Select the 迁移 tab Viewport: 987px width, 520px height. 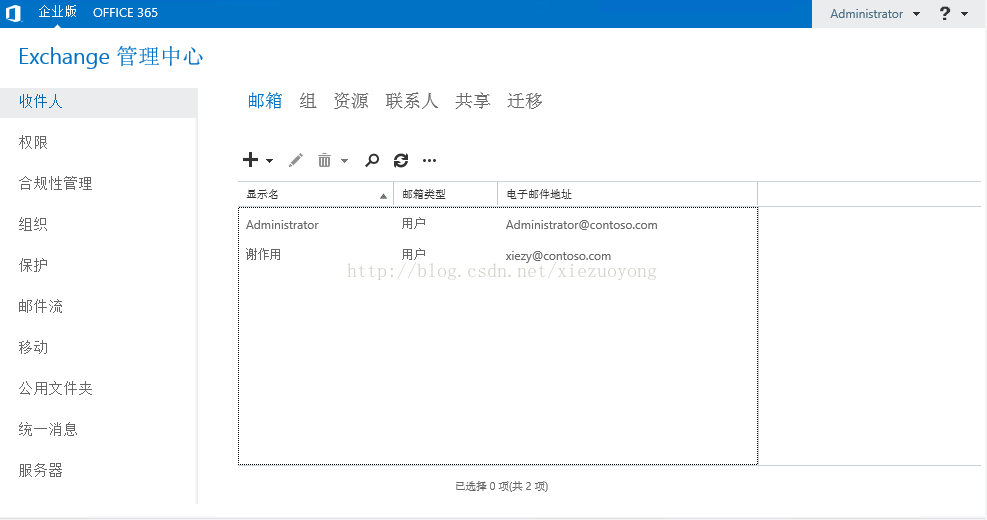pyautogui.click(x=525, y=101)
